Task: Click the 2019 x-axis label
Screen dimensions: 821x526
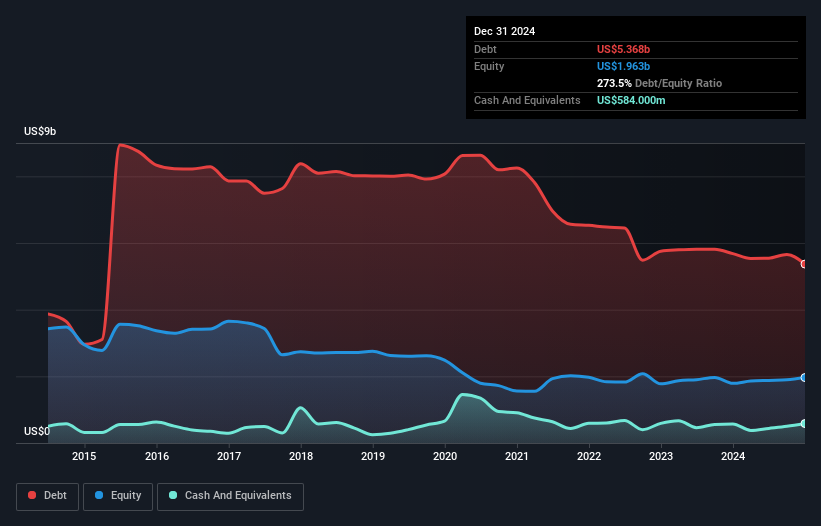Action: click(x=373, y=456)
